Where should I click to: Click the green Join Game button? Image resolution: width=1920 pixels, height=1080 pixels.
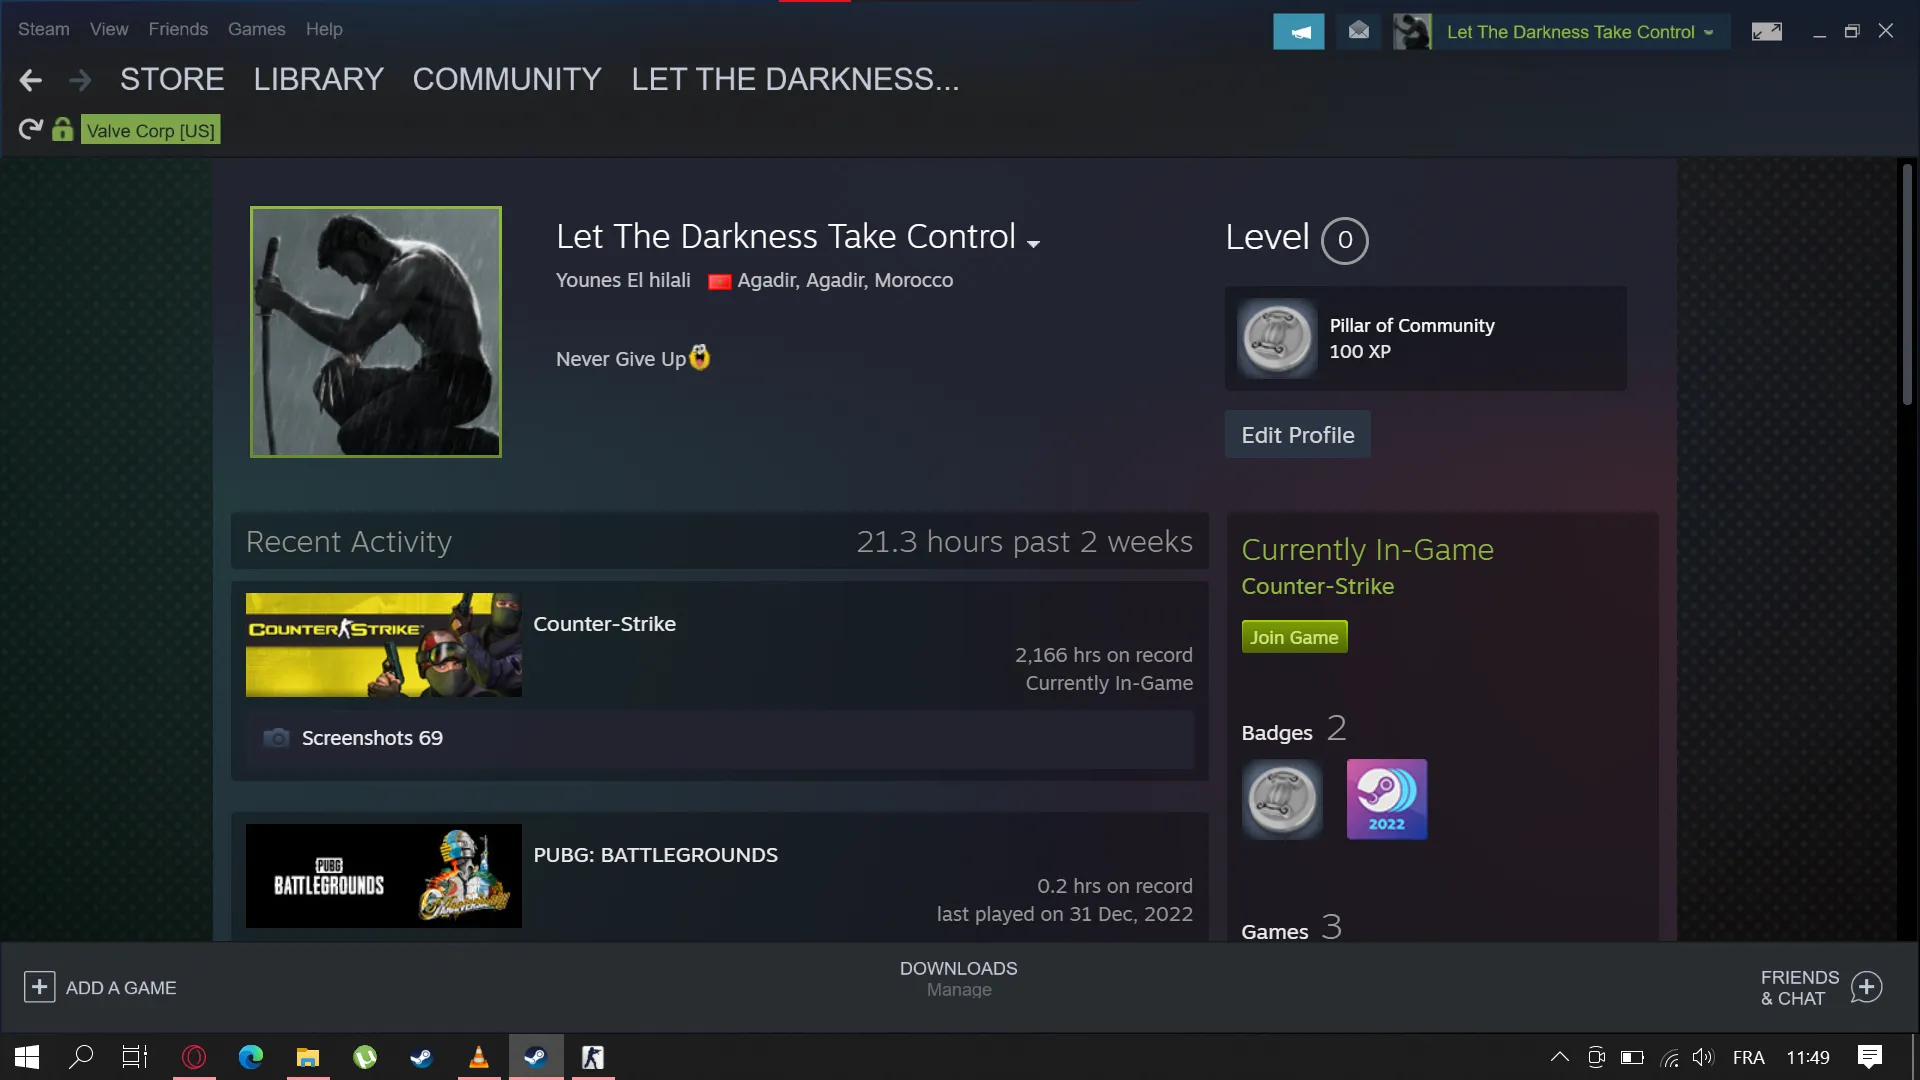1294,637
